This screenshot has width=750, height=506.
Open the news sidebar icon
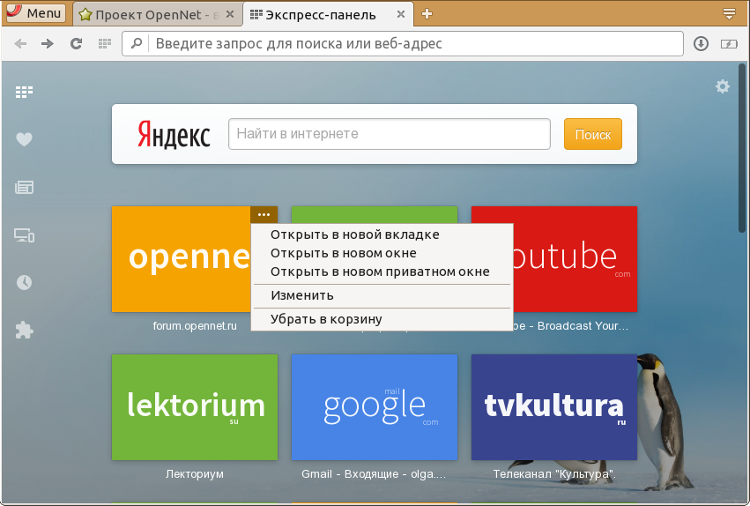[x=24, y=187]
